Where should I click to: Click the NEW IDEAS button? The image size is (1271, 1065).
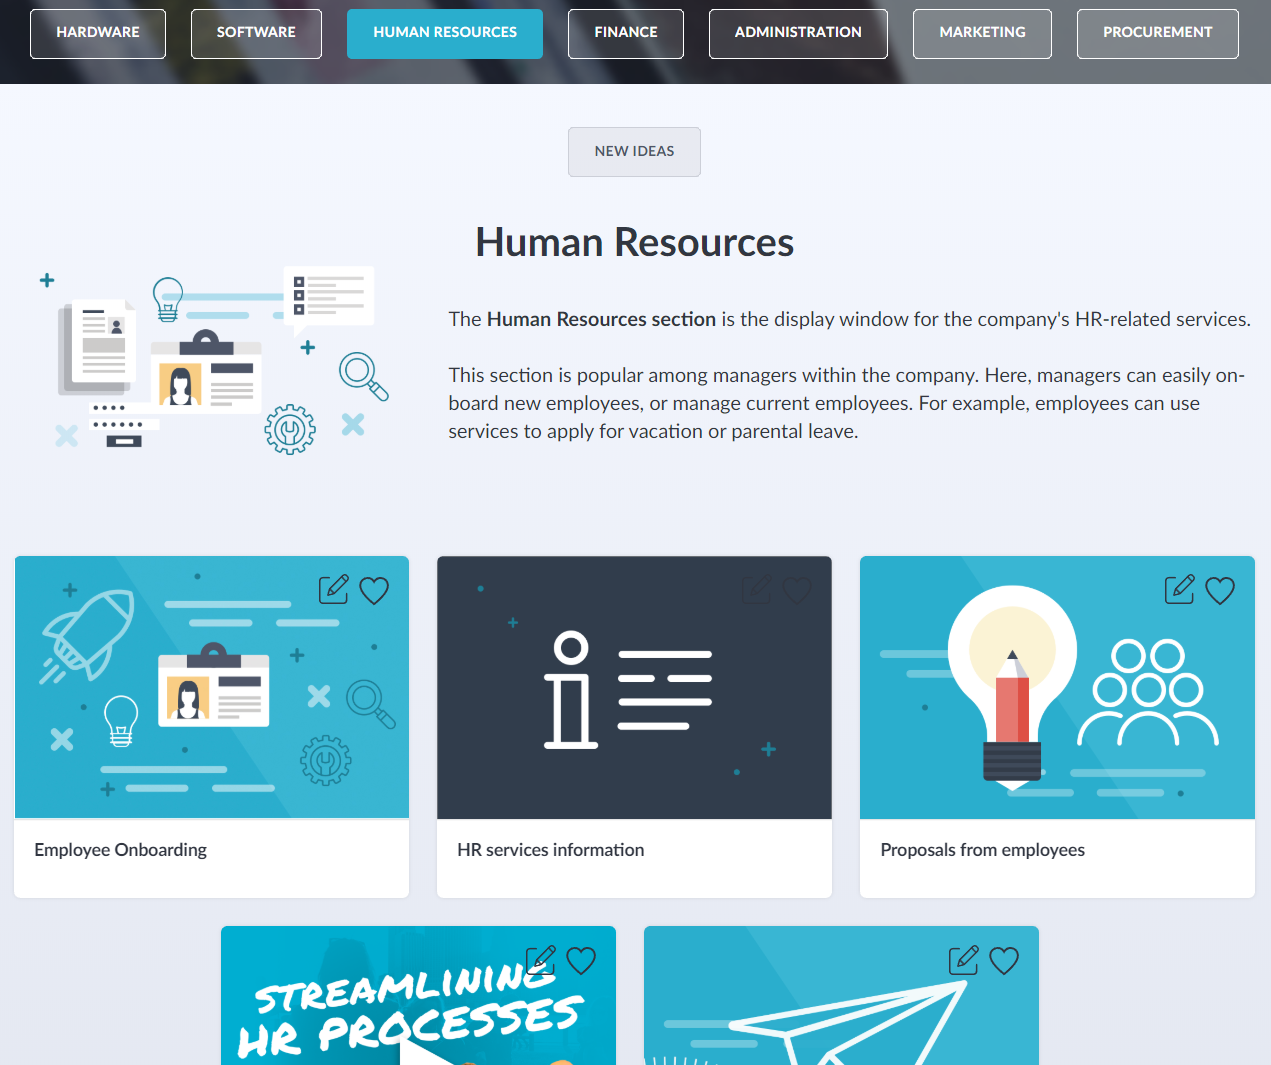[634, 151]
